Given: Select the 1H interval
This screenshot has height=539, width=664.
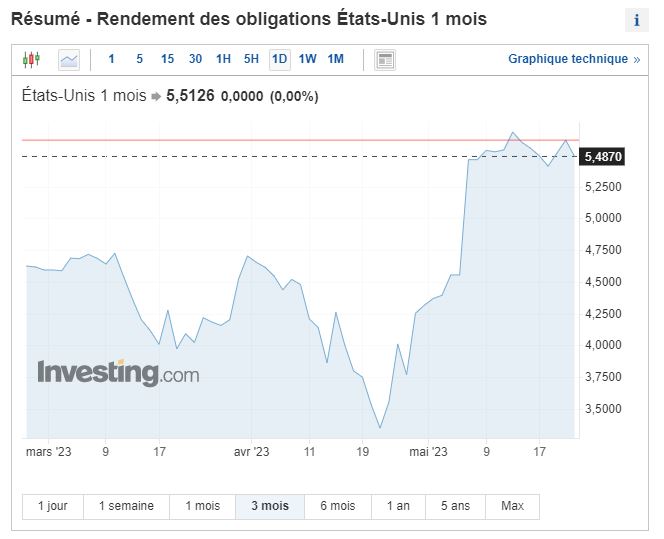Looking at the screenshot, I should coord(223,60).
